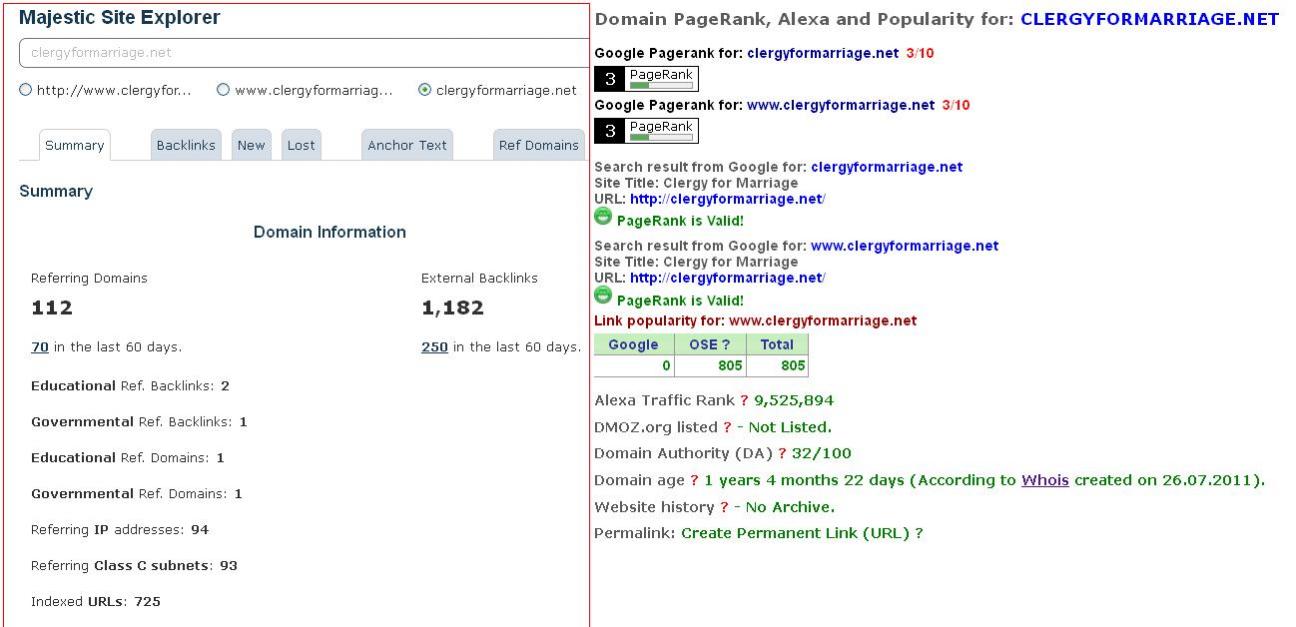Open the Anchor Text tab
1296x627 pixels.
pos(407,145)
